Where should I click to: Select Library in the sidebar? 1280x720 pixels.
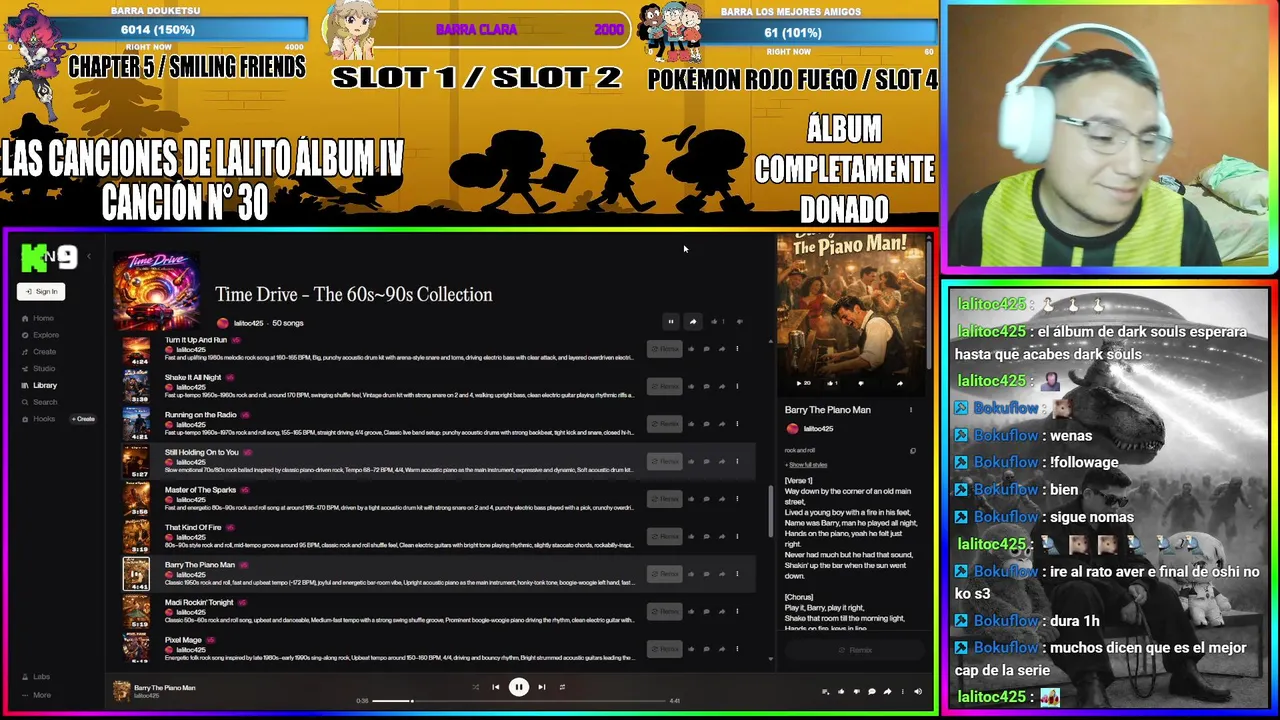point(39,385)
